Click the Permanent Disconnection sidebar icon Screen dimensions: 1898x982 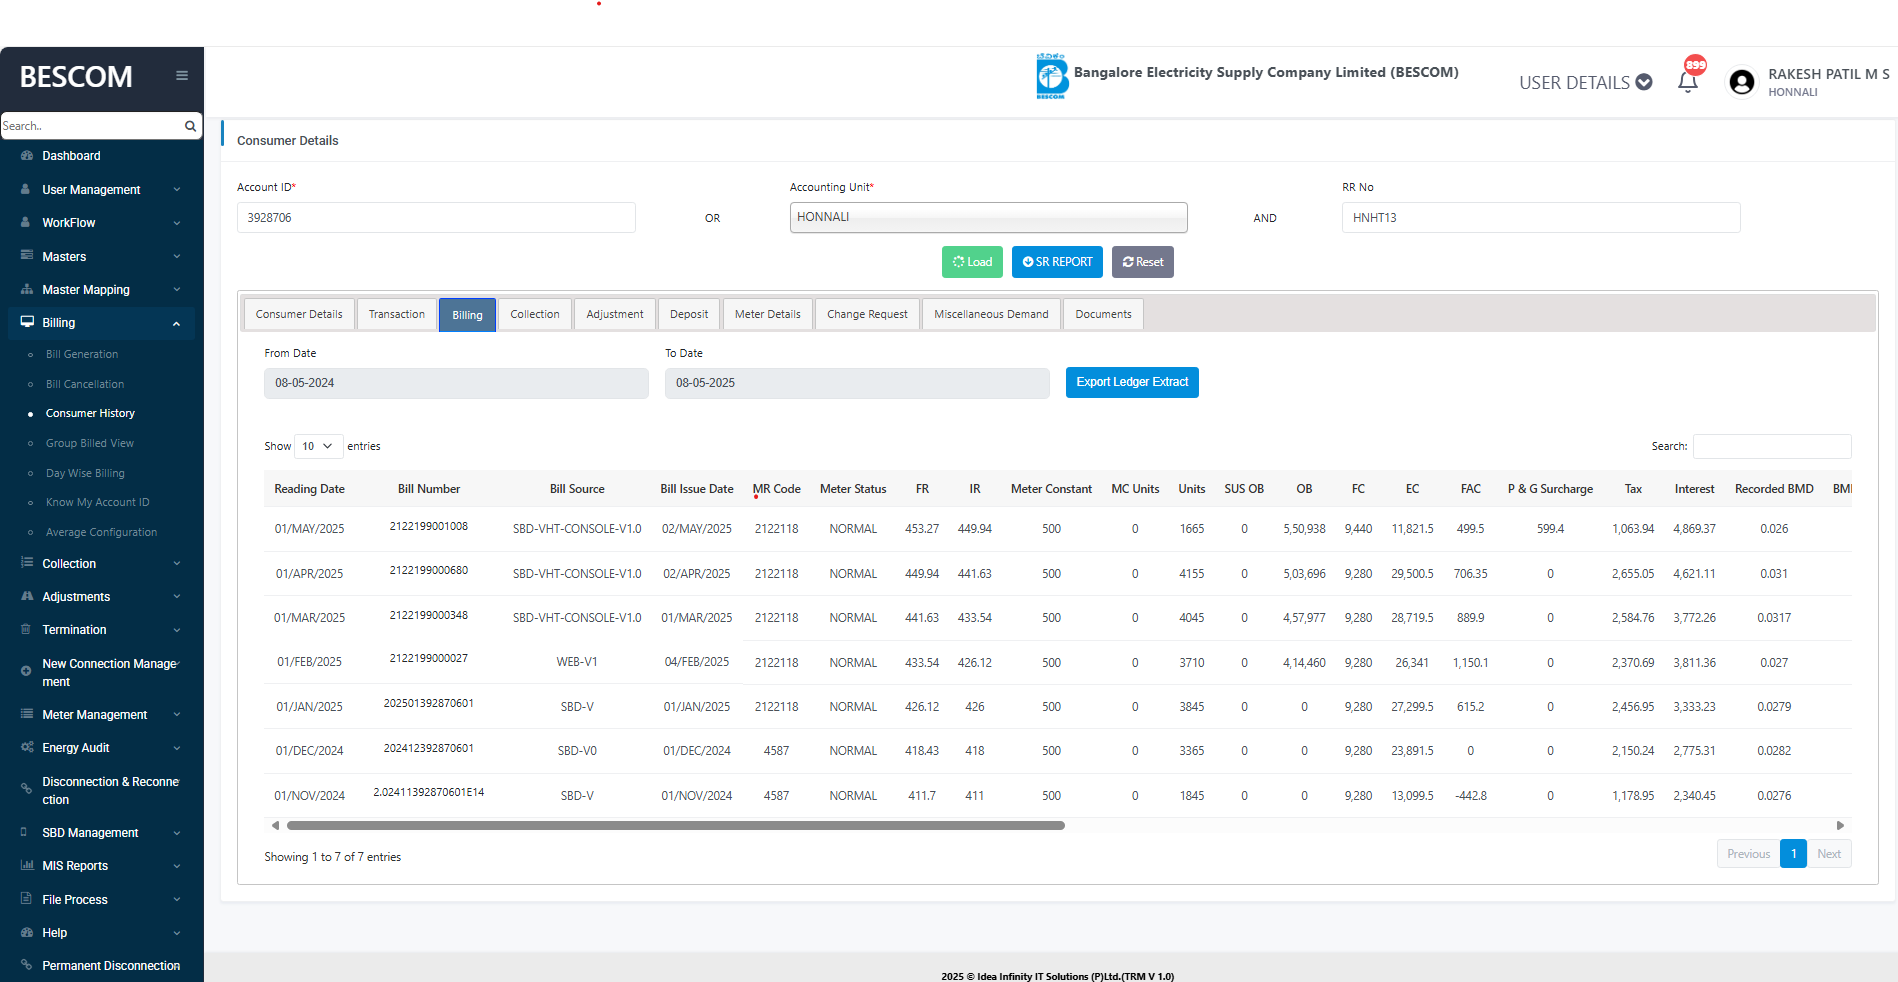(26, 965)
